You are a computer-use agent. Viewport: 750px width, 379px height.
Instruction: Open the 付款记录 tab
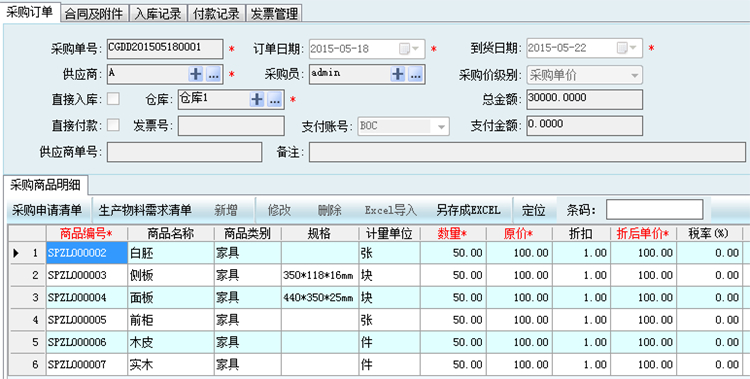pyautogui.click(x=216, y=14)
